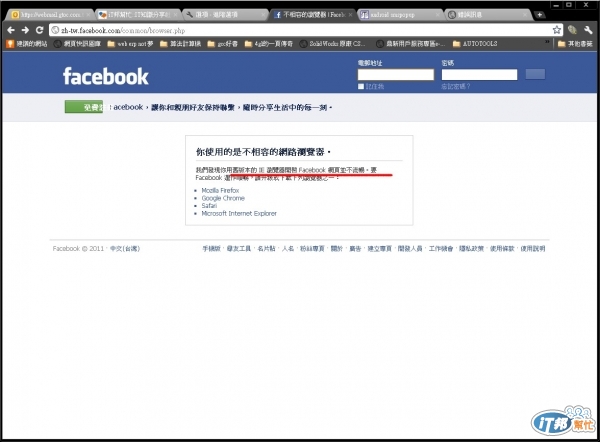Click the 使用條款 footer link
This screenshot has width=600, height=442.
coord(502,248)
